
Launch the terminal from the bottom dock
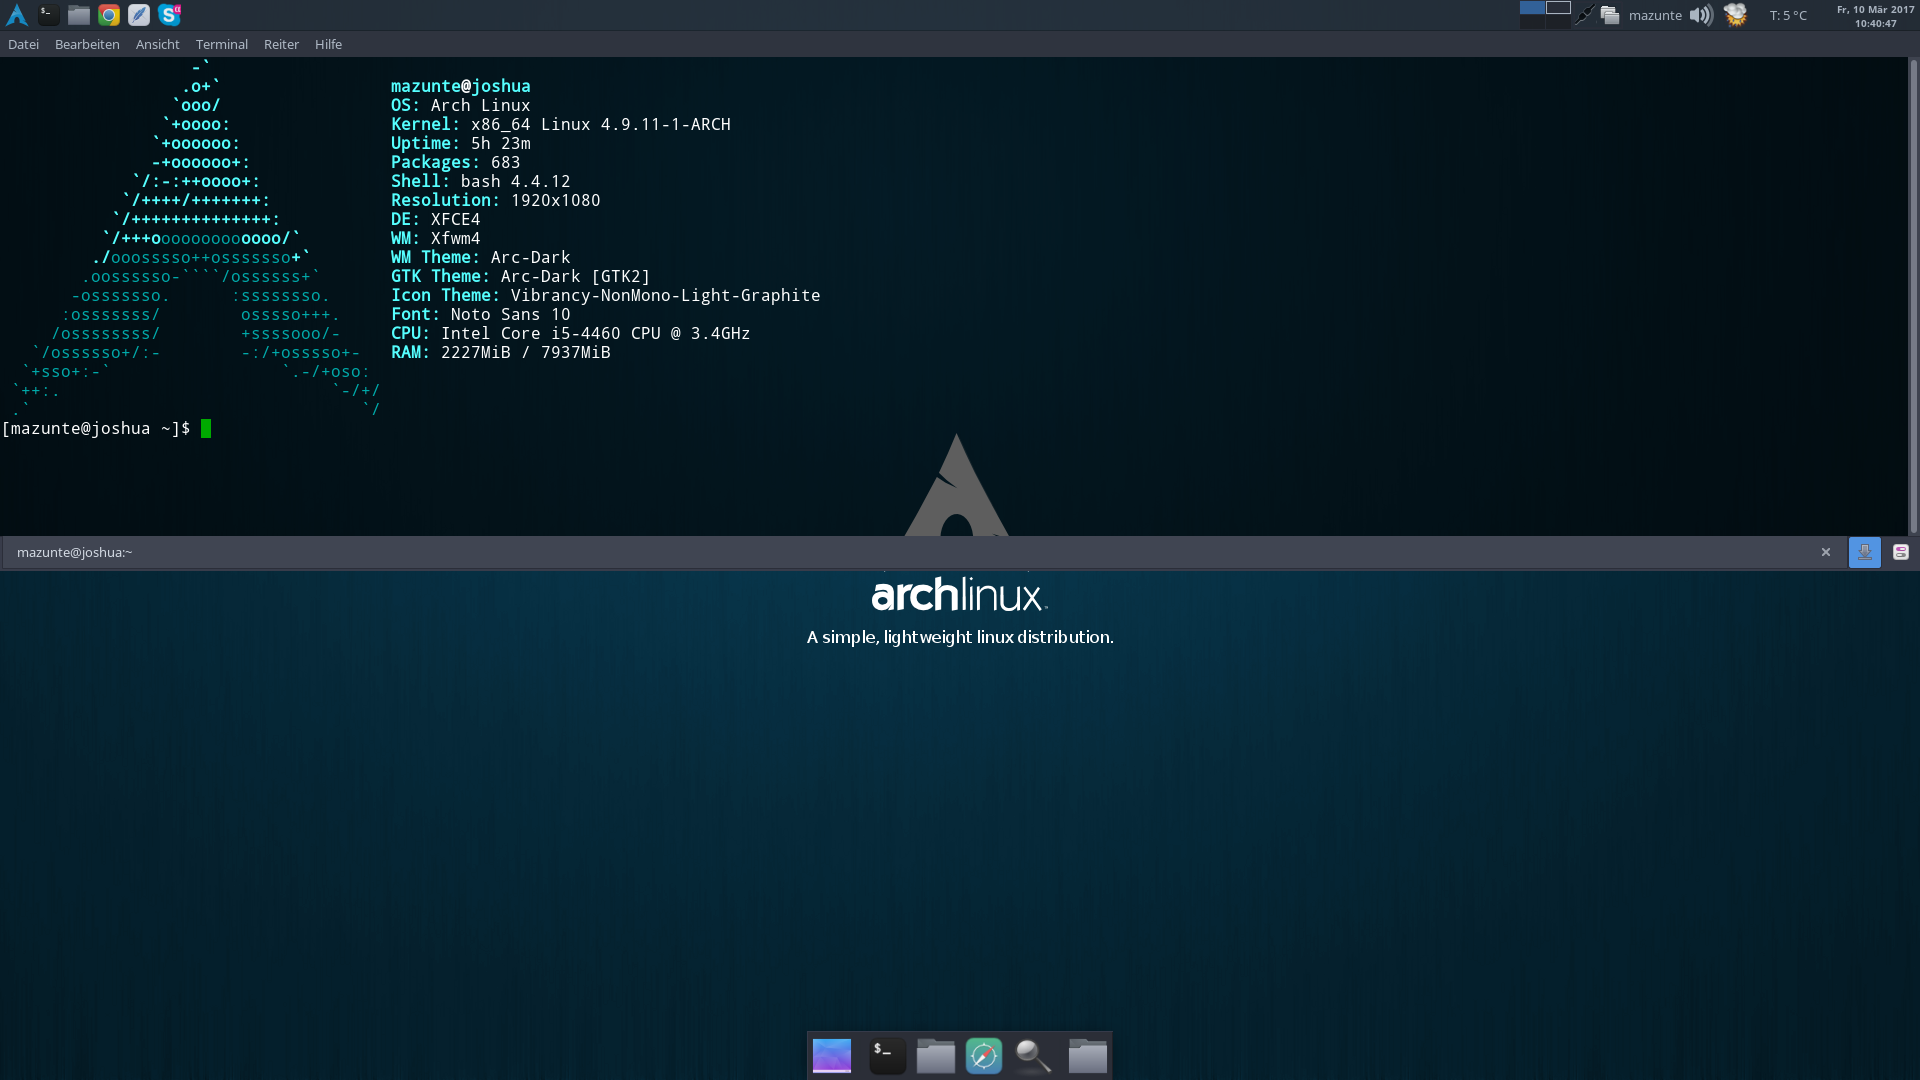[x=887, y=1055]
